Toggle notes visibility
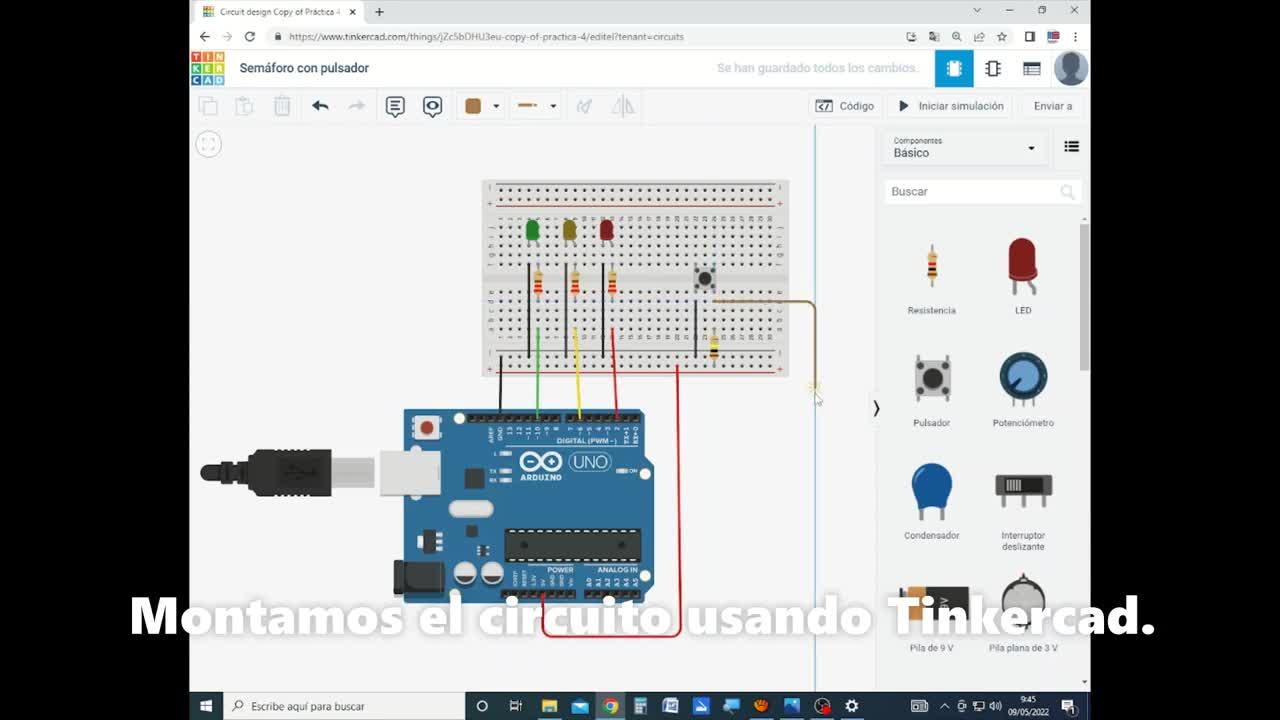 click(x=432, y=106)
